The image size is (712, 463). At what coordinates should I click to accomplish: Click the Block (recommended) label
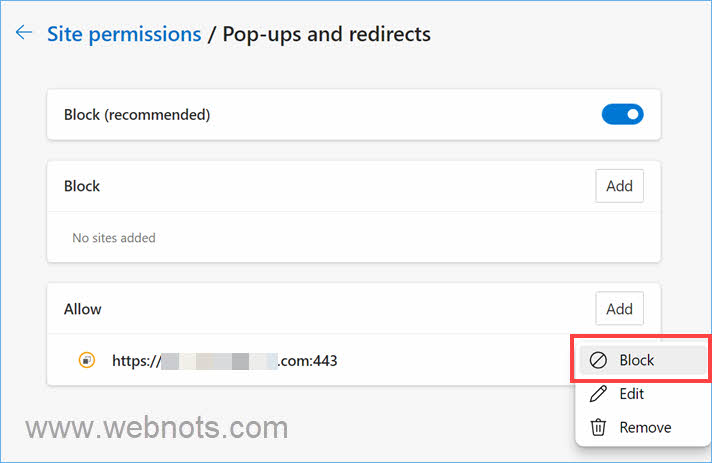pos(137,114)
